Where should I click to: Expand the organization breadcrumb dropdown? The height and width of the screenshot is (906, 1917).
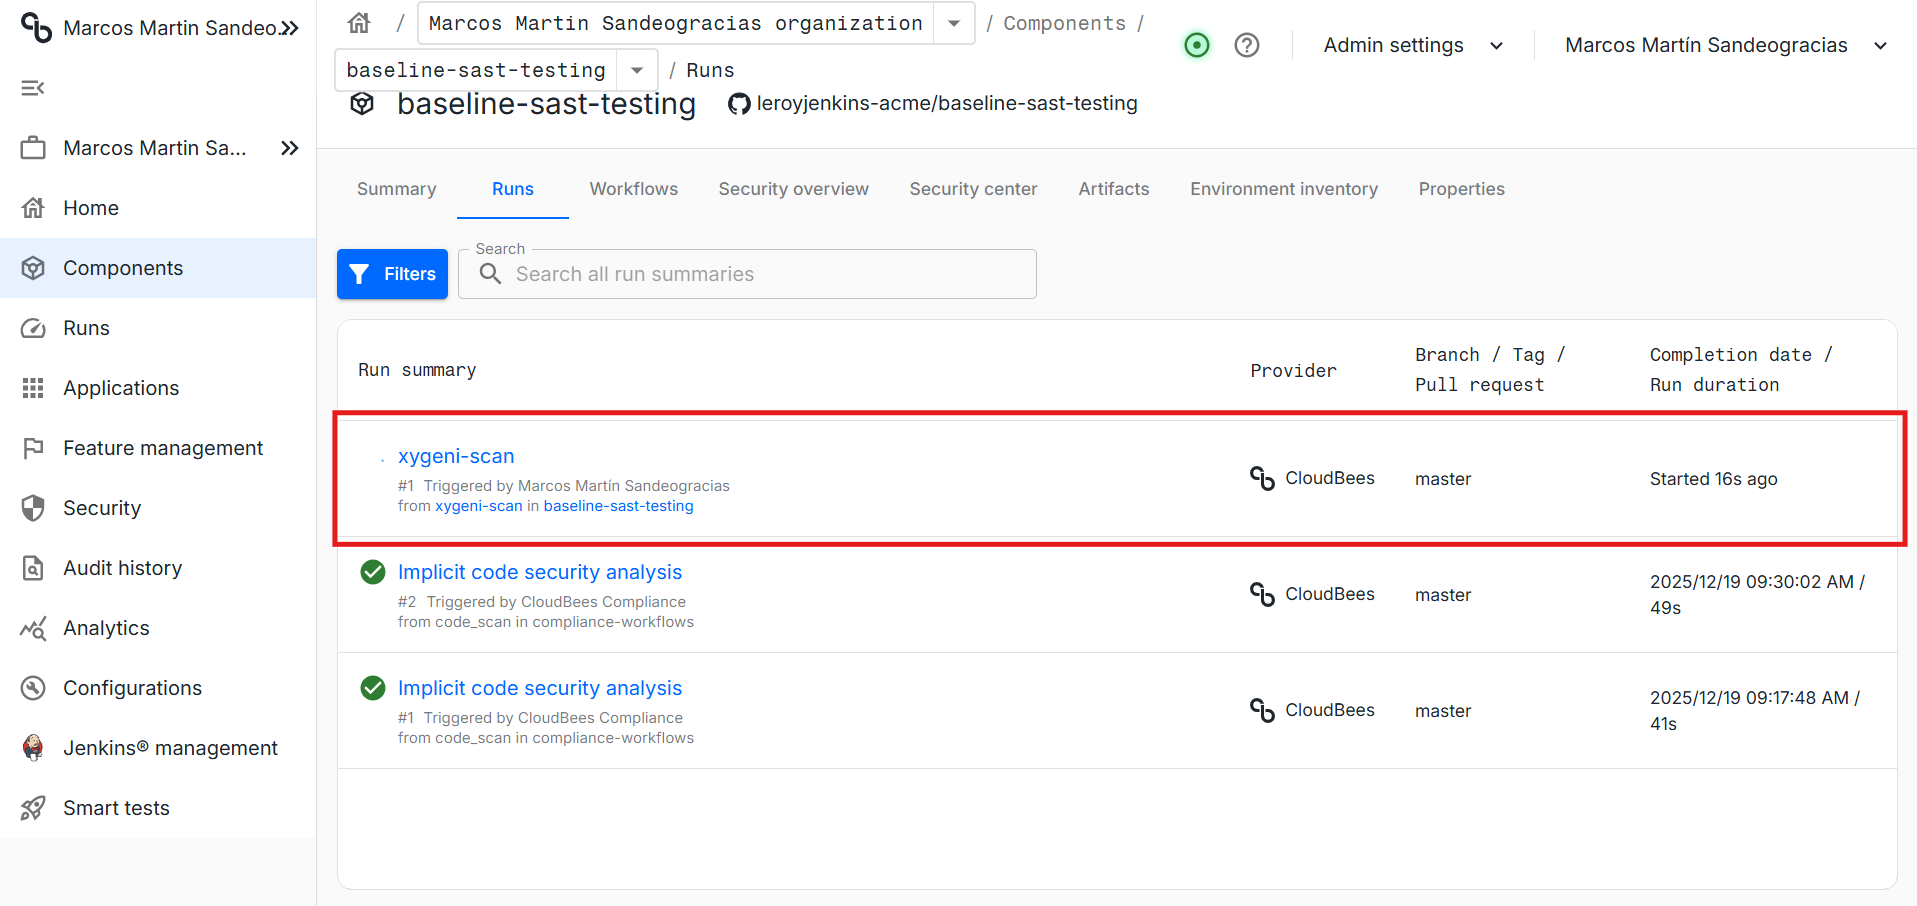(954, 23)
